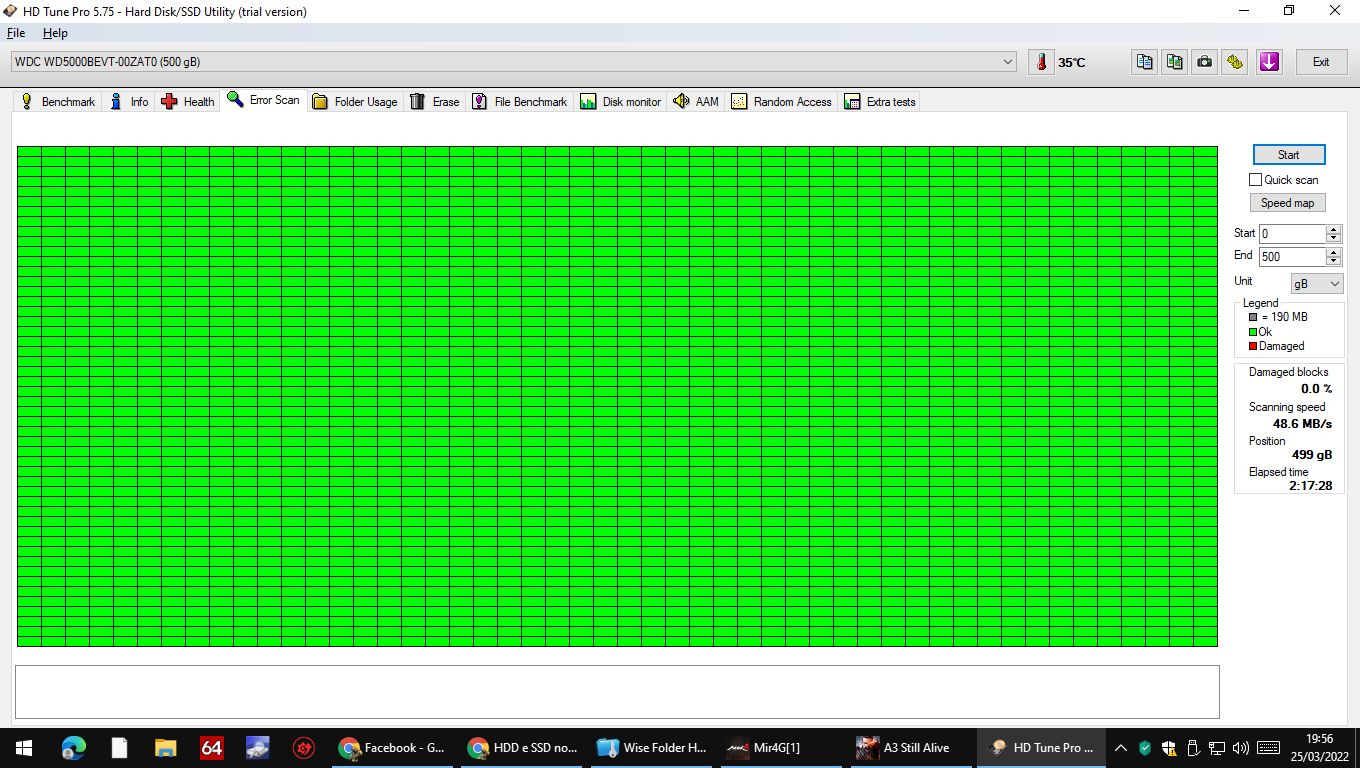Switch to the Erase tab

point(435,102)
